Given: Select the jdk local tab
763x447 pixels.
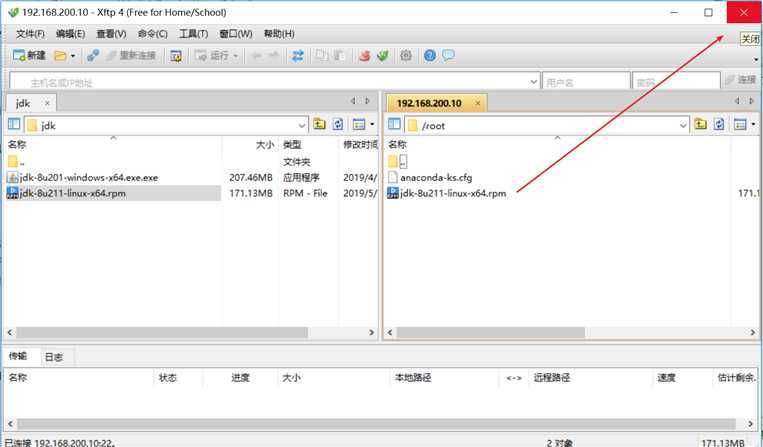Looking at the screenshot, I should pos(23,103).
